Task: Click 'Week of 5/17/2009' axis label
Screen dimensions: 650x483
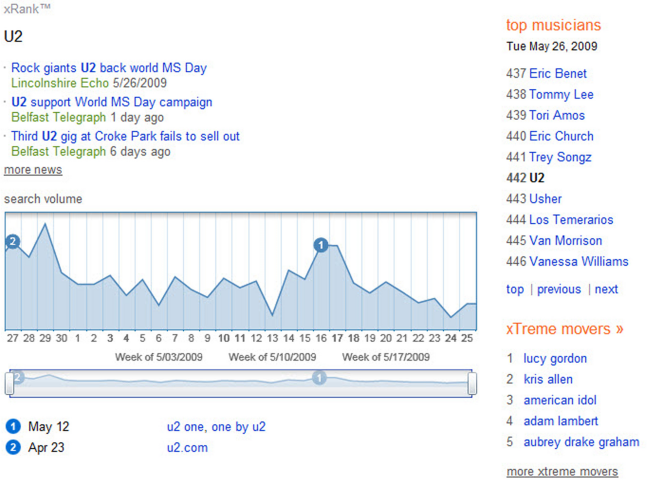Action: pos(386,357)
